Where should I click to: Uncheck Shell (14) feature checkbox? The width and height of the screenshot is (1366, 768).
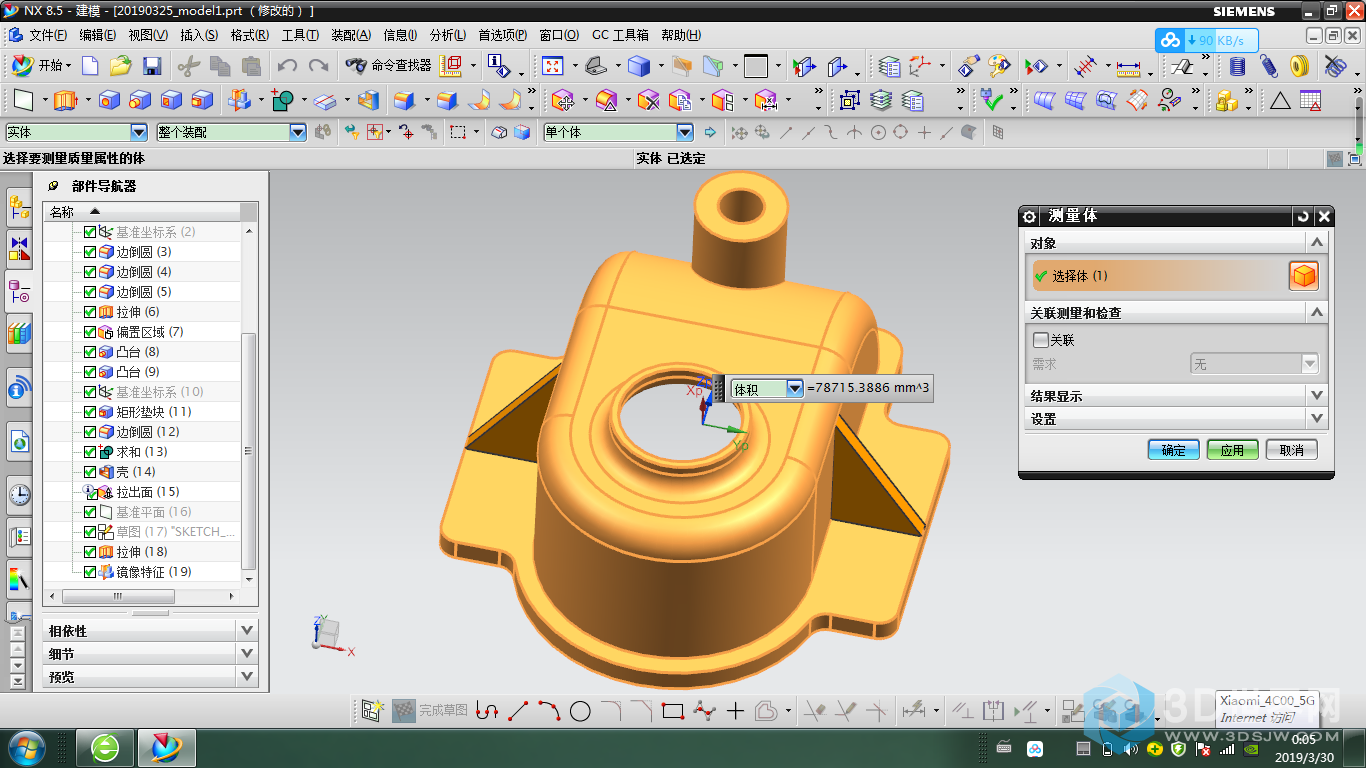pyautogui.click(x=90, y=472)
